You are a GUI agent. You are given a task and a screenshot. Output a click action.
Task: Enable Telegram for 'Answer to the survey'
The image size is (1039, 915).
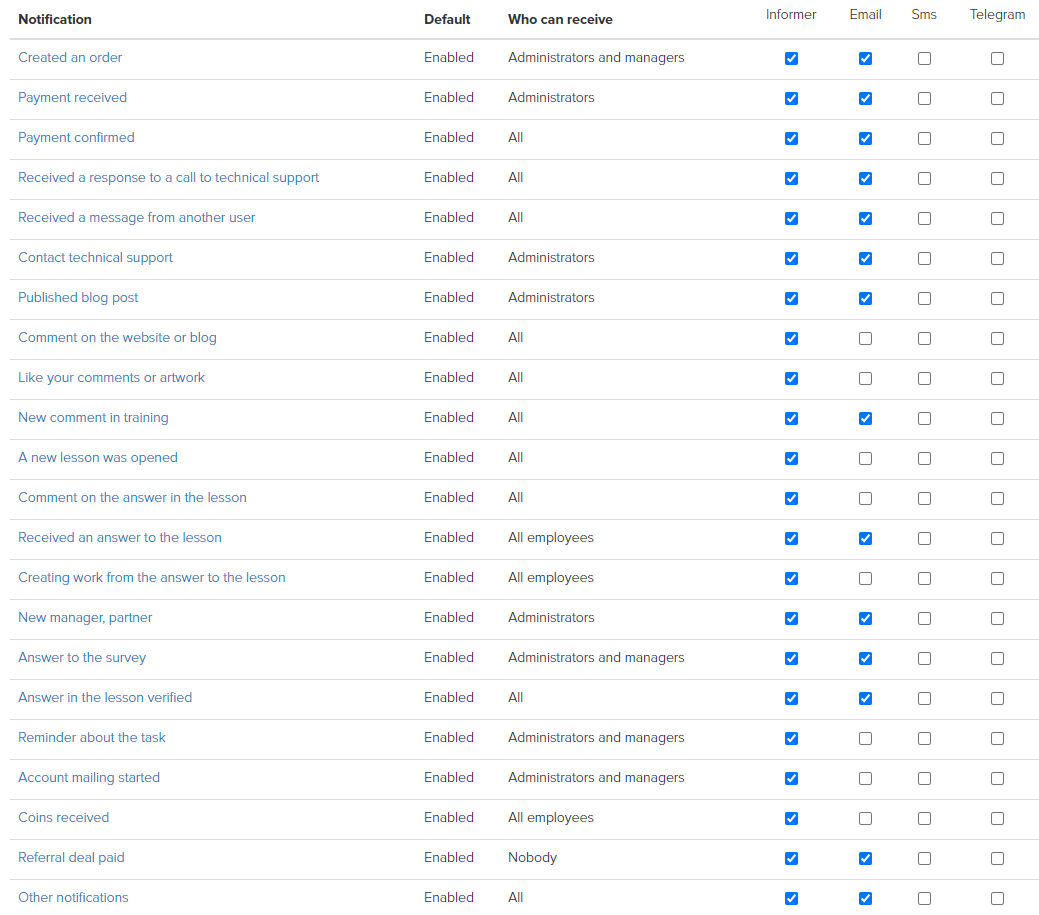(997, 659)
